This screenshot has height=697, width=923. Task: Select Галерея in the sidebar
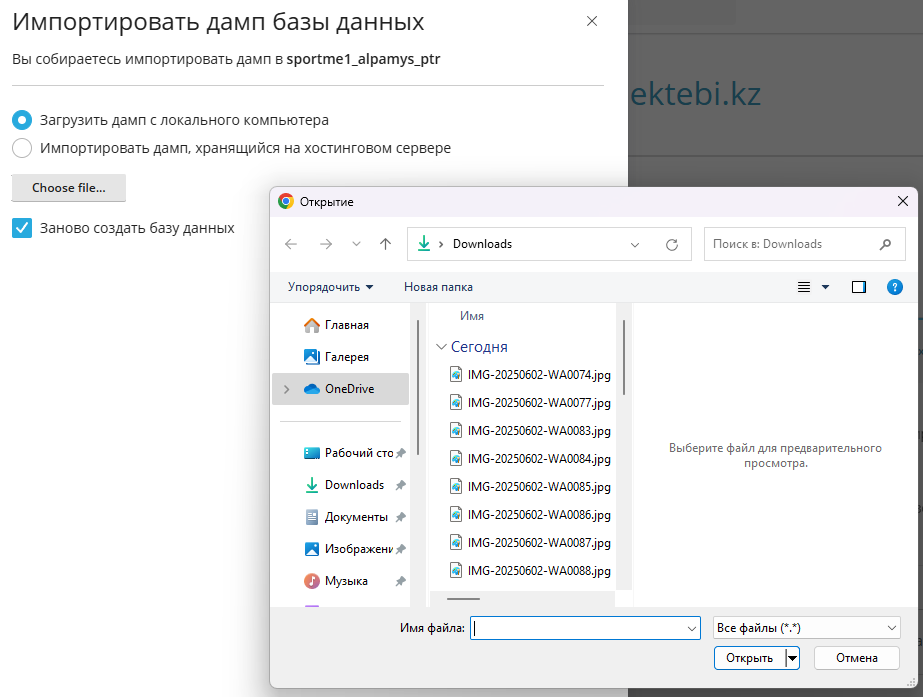click(346, 357)
